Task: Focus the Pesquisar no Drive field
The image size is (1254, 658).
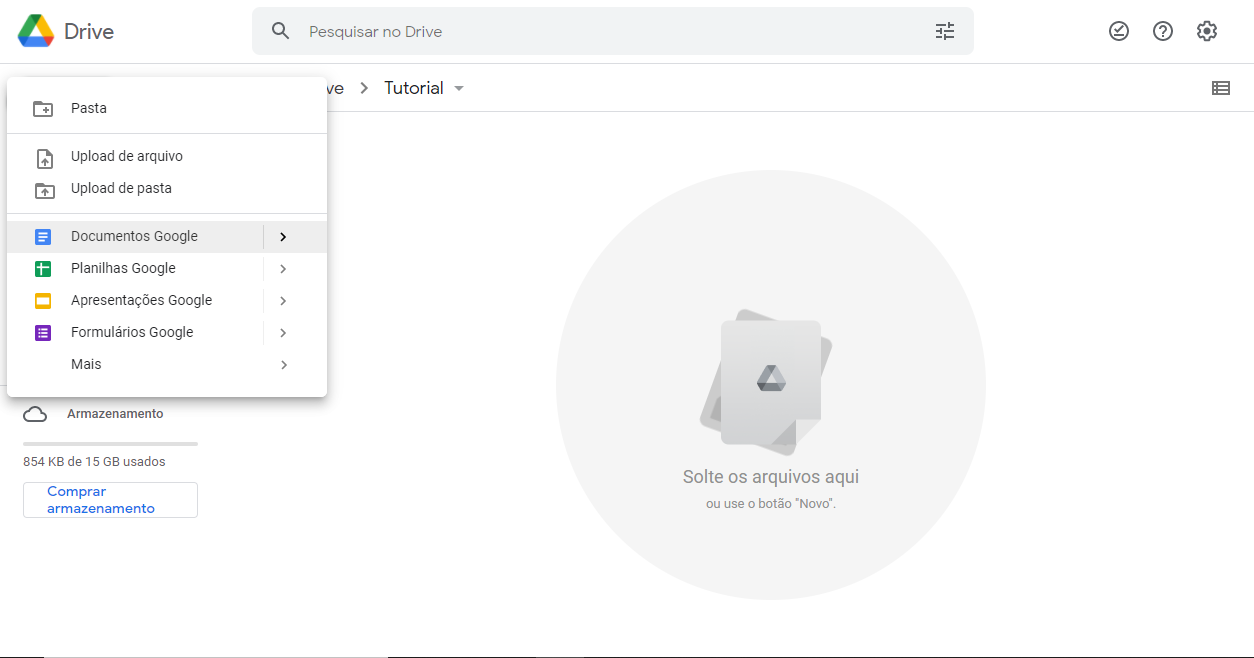Action: coord(612,31)
